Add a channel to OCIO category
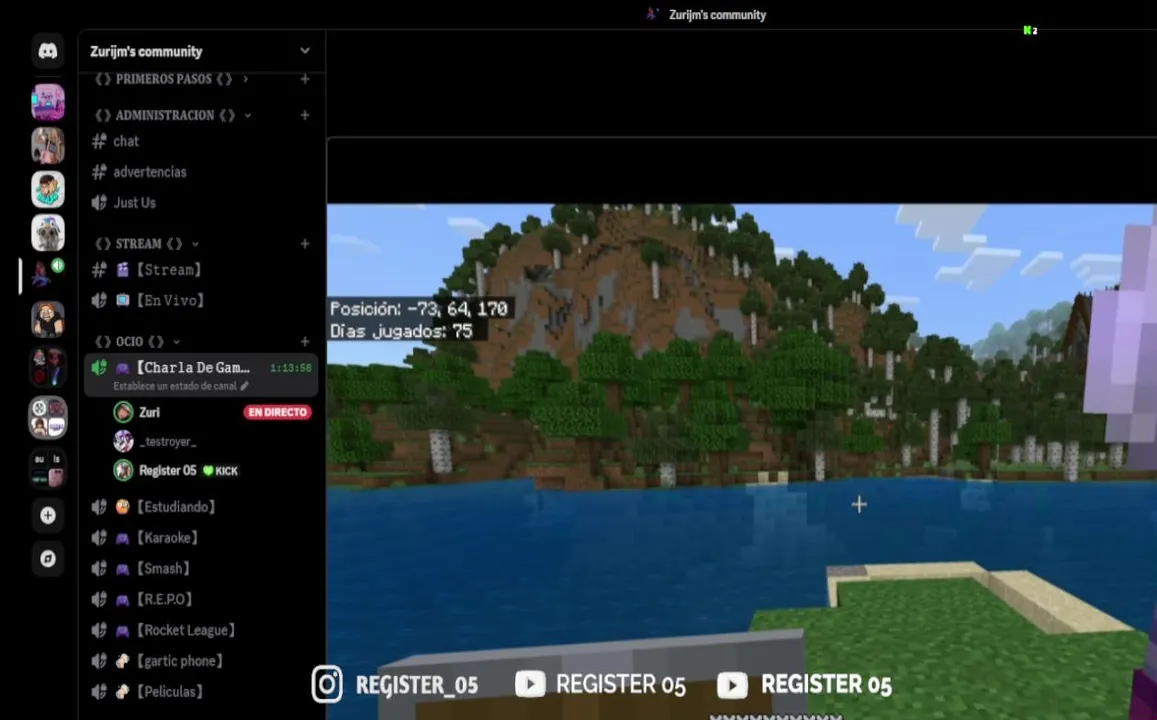1157x720 pixels. click(x=305, y=342)
